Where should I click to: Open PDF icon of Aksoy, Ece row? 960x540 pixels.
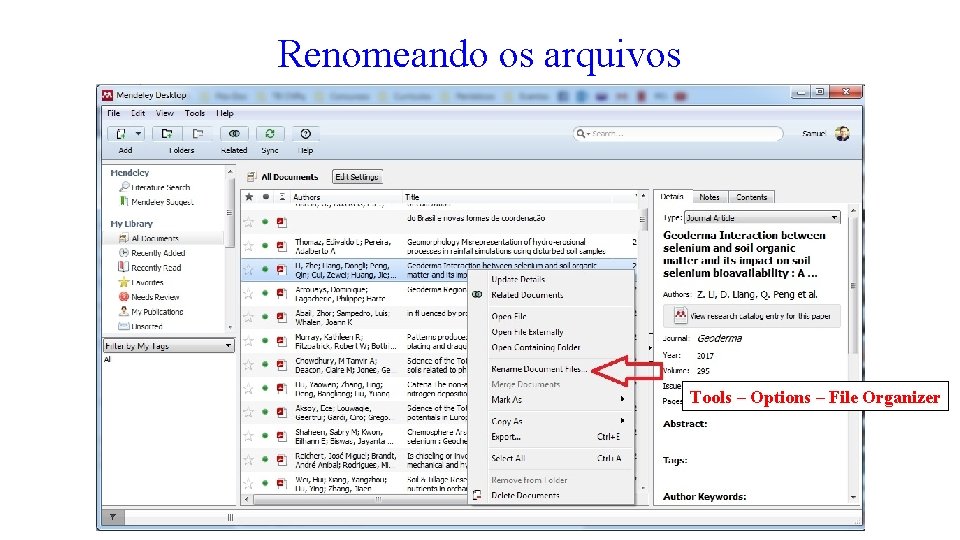pyautogui.click(x=282, y=412)
